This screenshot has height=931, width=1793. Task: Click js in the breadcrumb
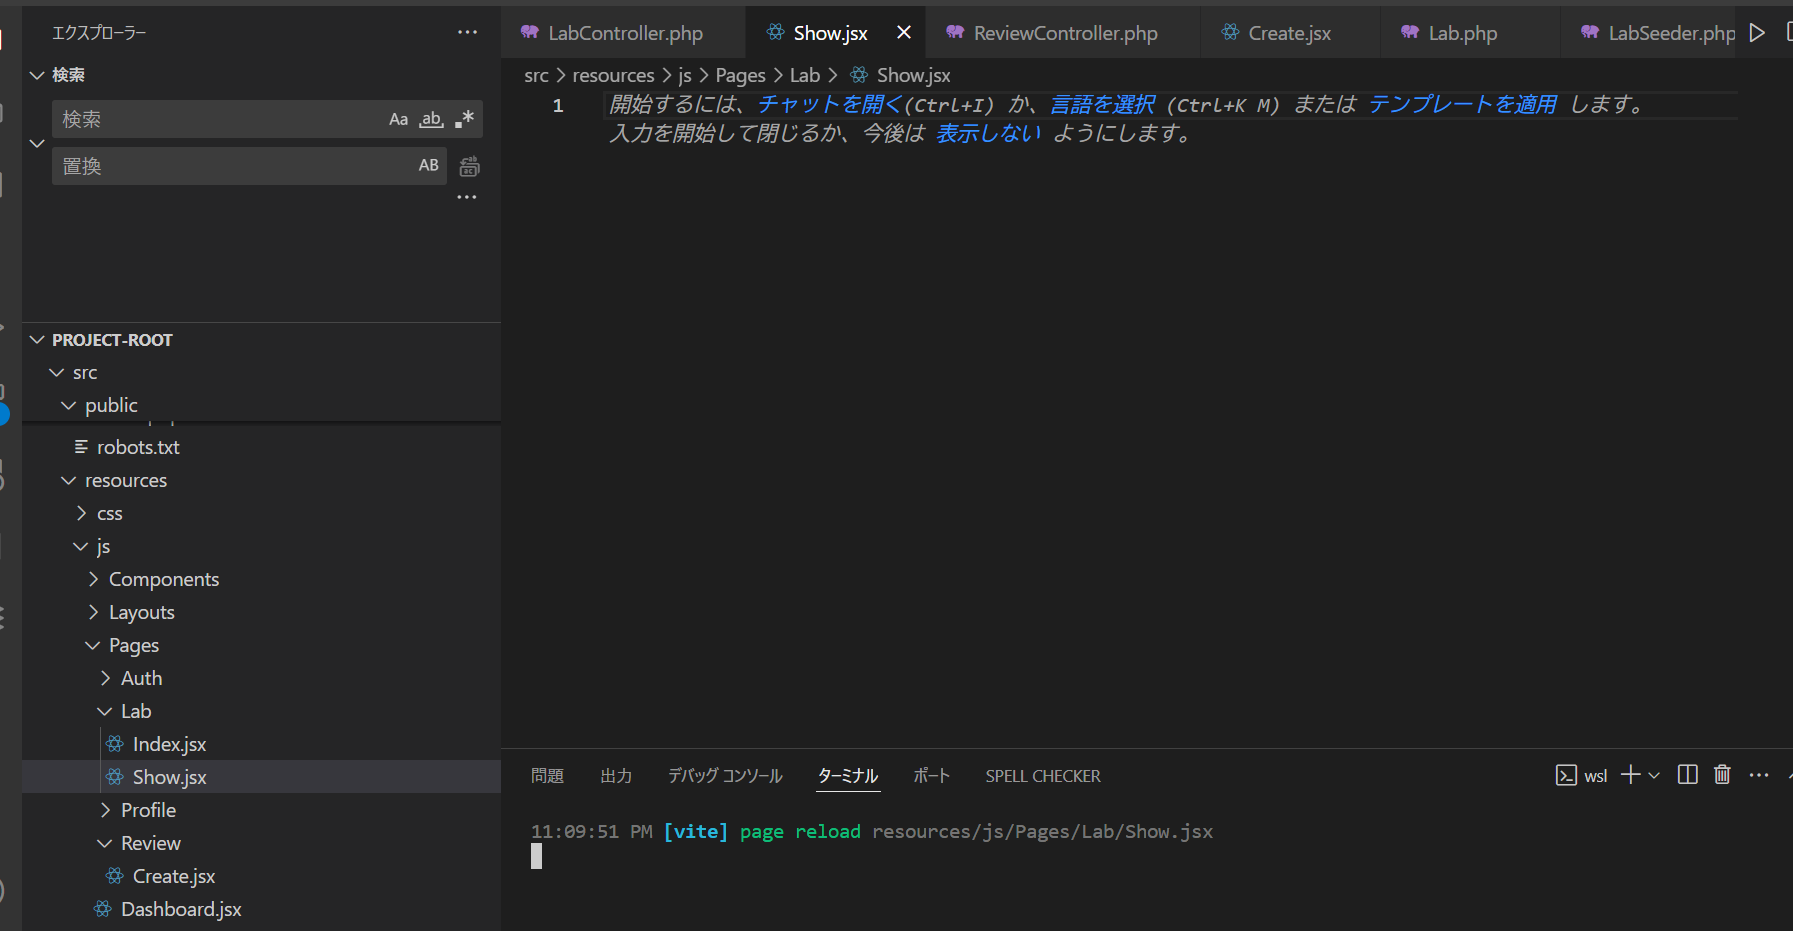[x=685, y=75]
